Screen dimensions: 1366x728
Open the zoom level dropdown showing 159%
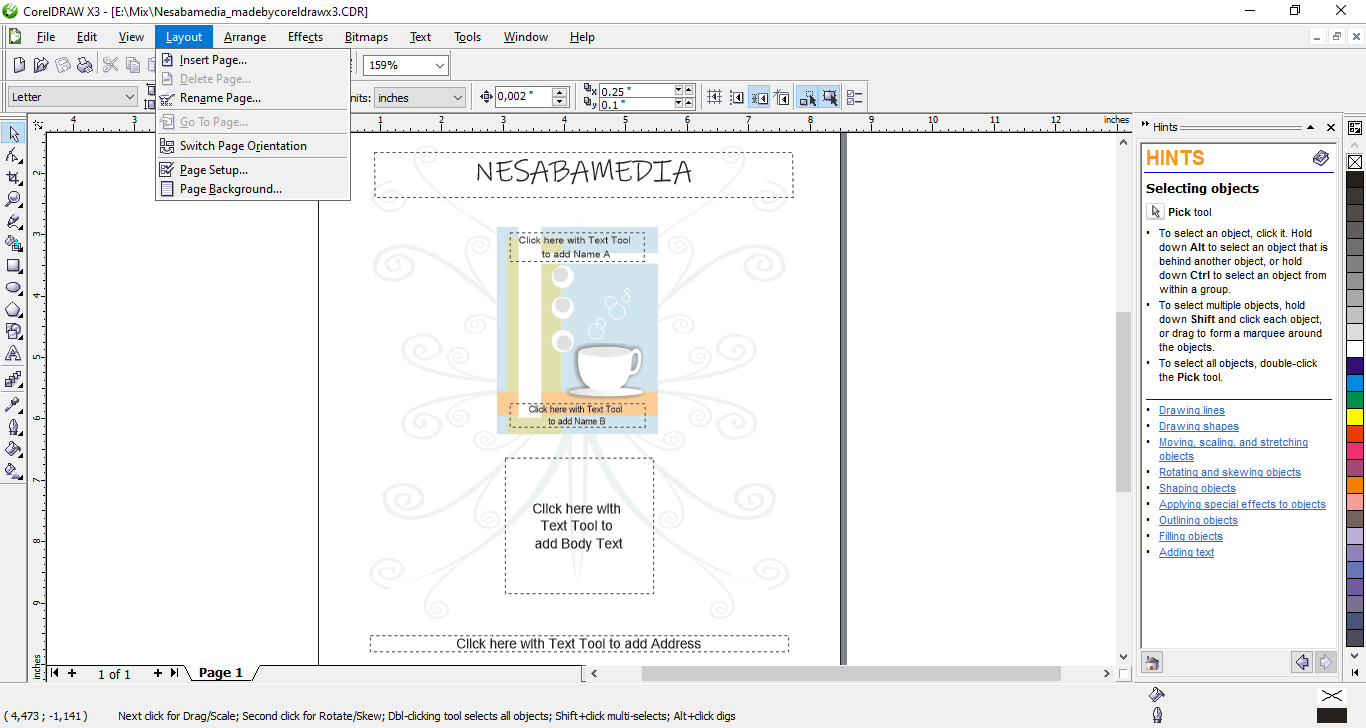(x=439, y=65)
